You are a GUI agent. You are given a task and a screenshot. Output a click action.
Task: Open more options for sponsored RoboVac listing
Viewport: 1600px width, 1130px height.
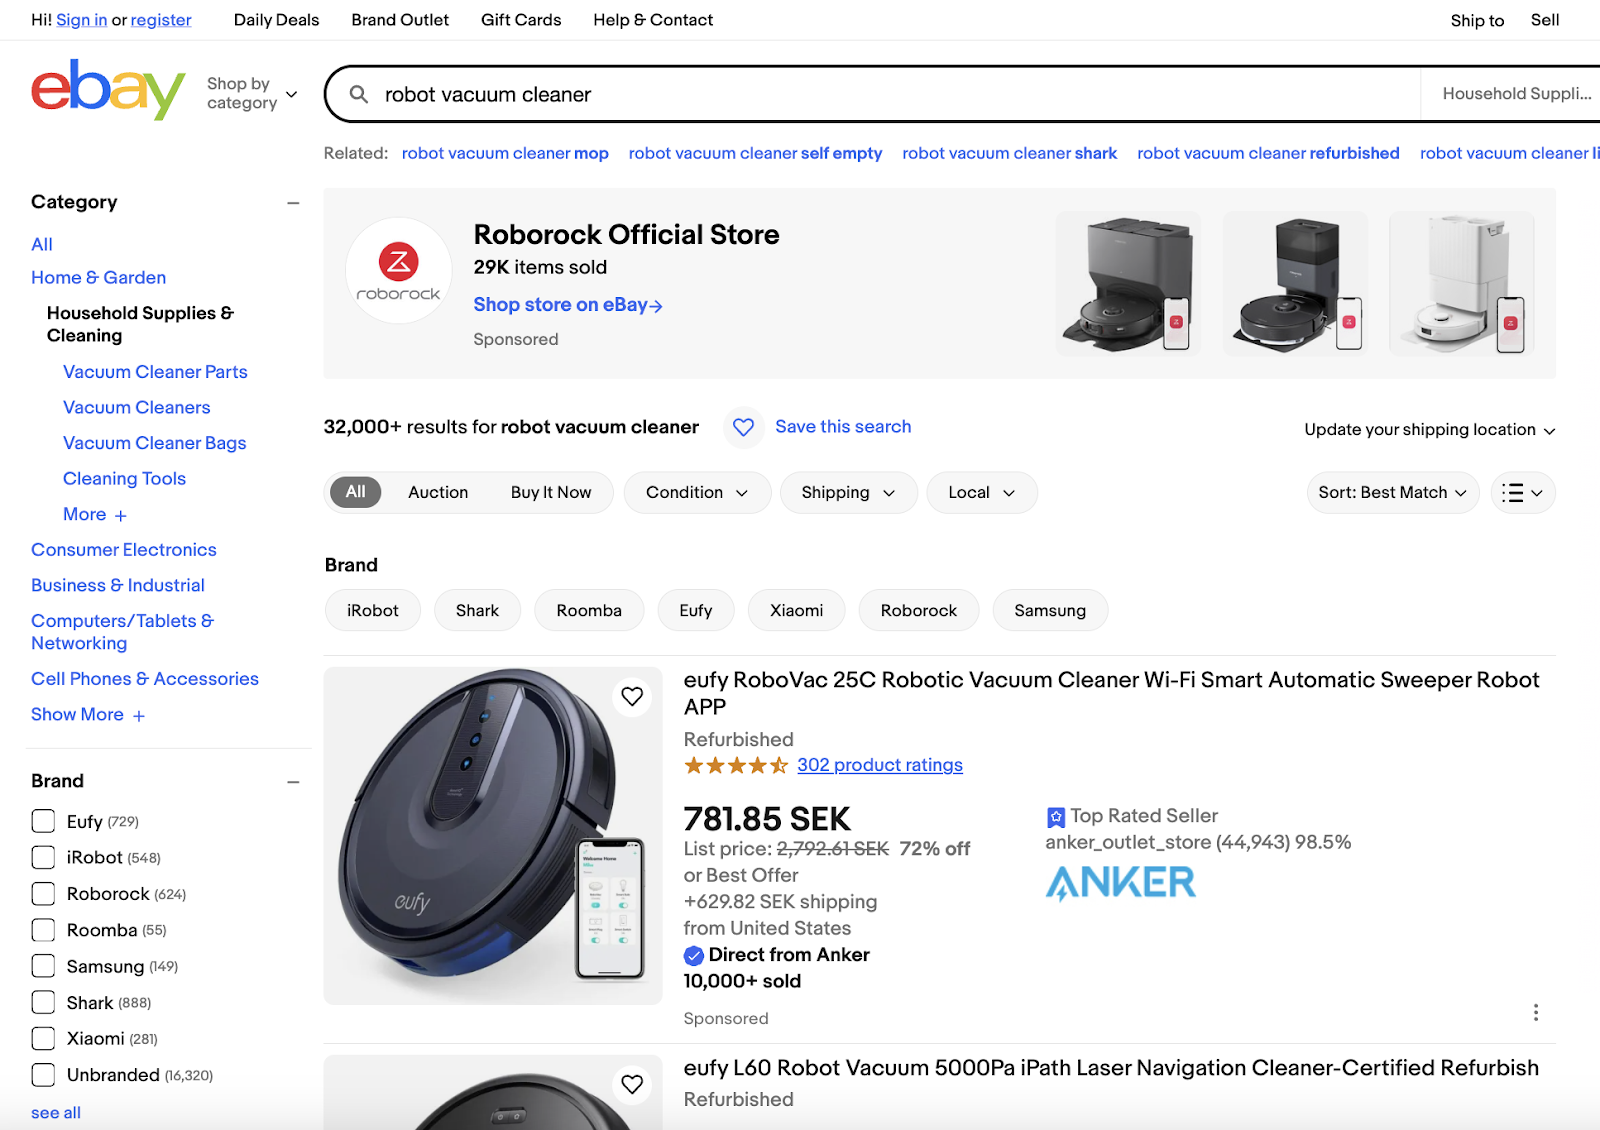tap(1536, 1012)
